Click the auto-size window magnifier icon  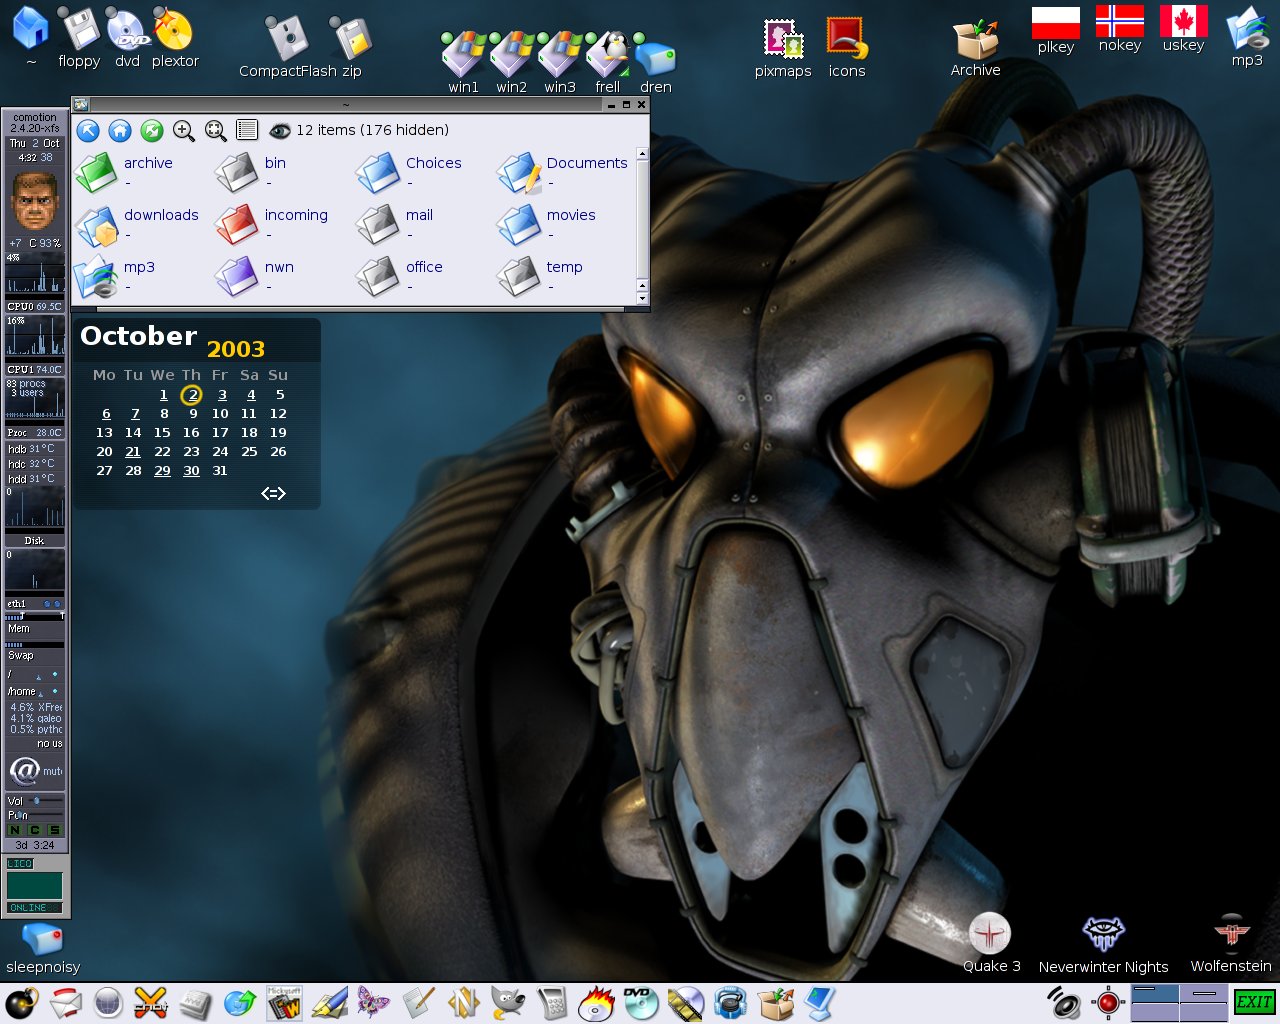216,130
